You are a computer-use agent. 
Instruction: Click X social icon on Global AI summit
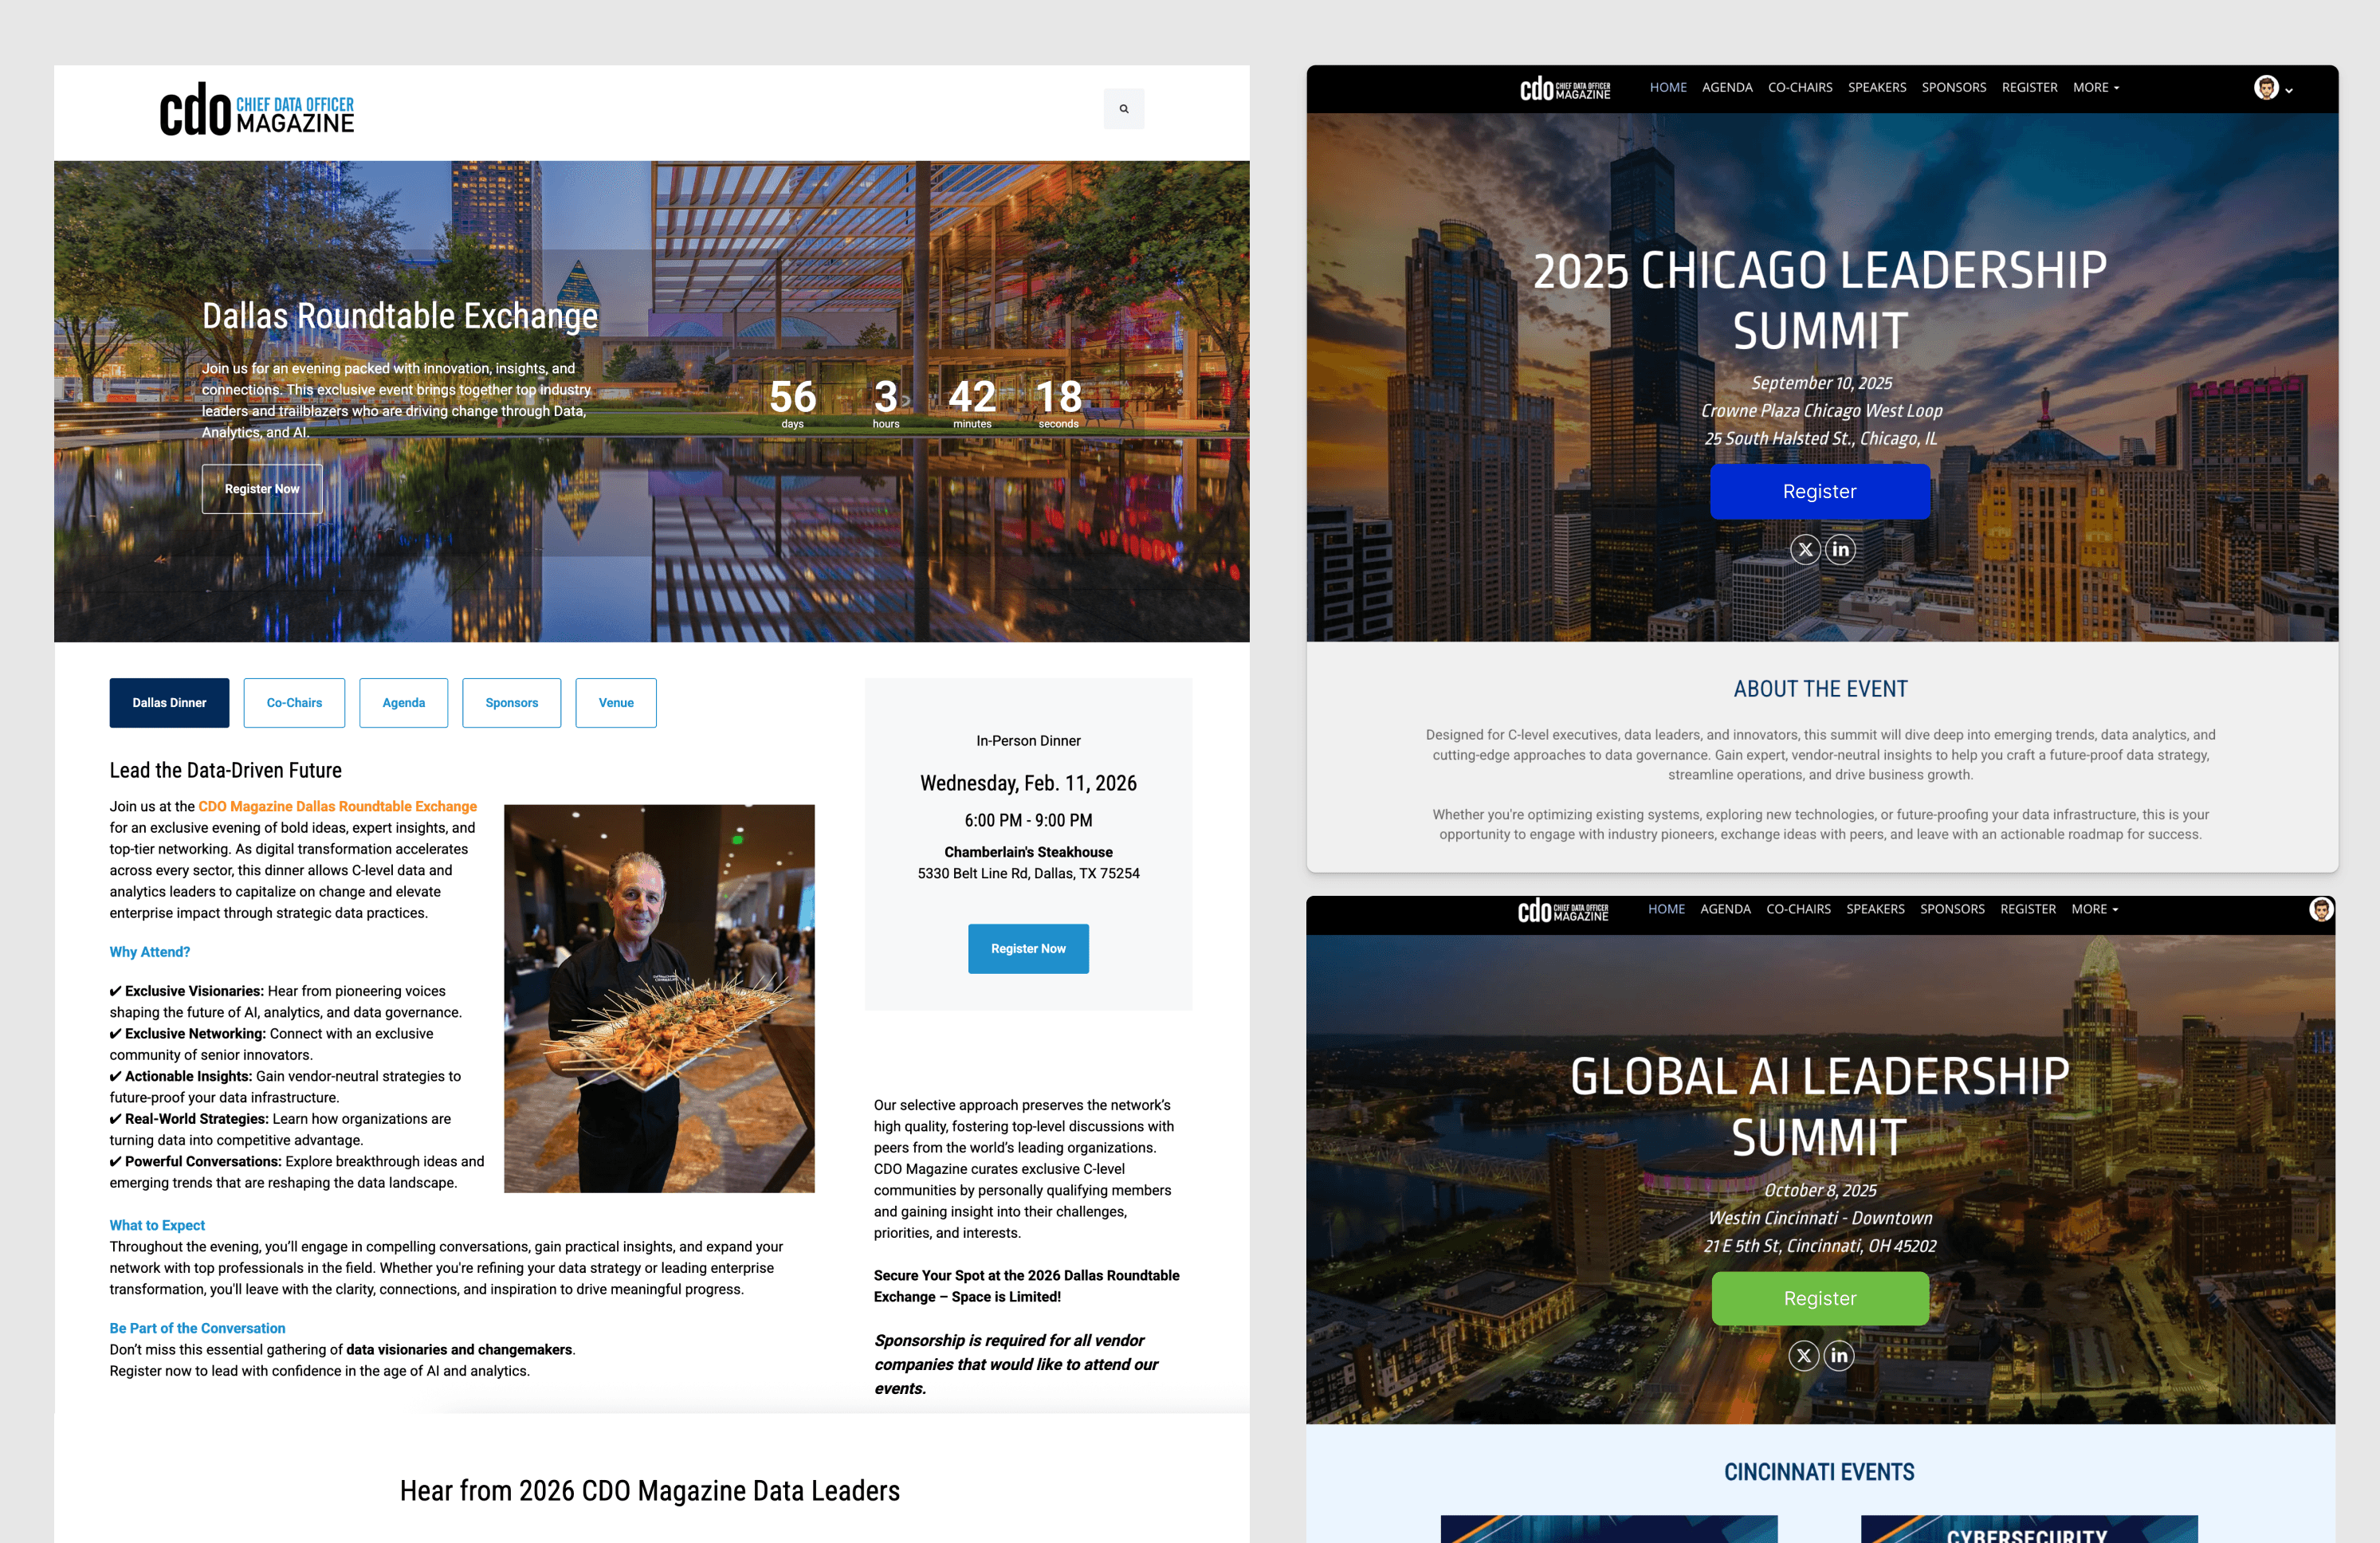point(1802,1356)
